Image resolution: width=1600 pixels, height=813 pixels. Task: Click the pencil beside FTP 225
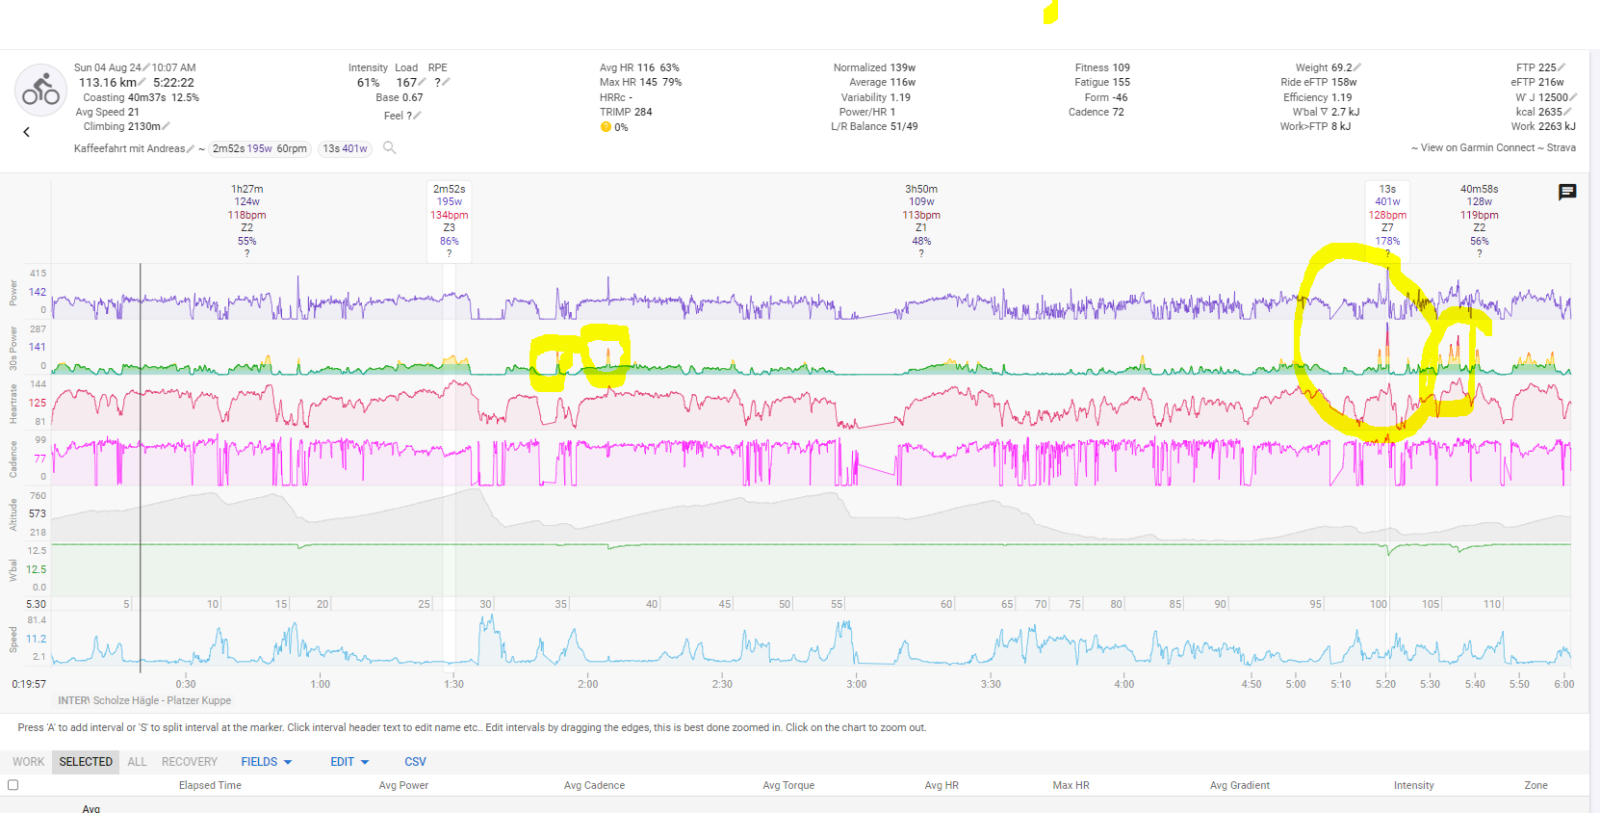pyautogui.click(x=1562, y=68)
